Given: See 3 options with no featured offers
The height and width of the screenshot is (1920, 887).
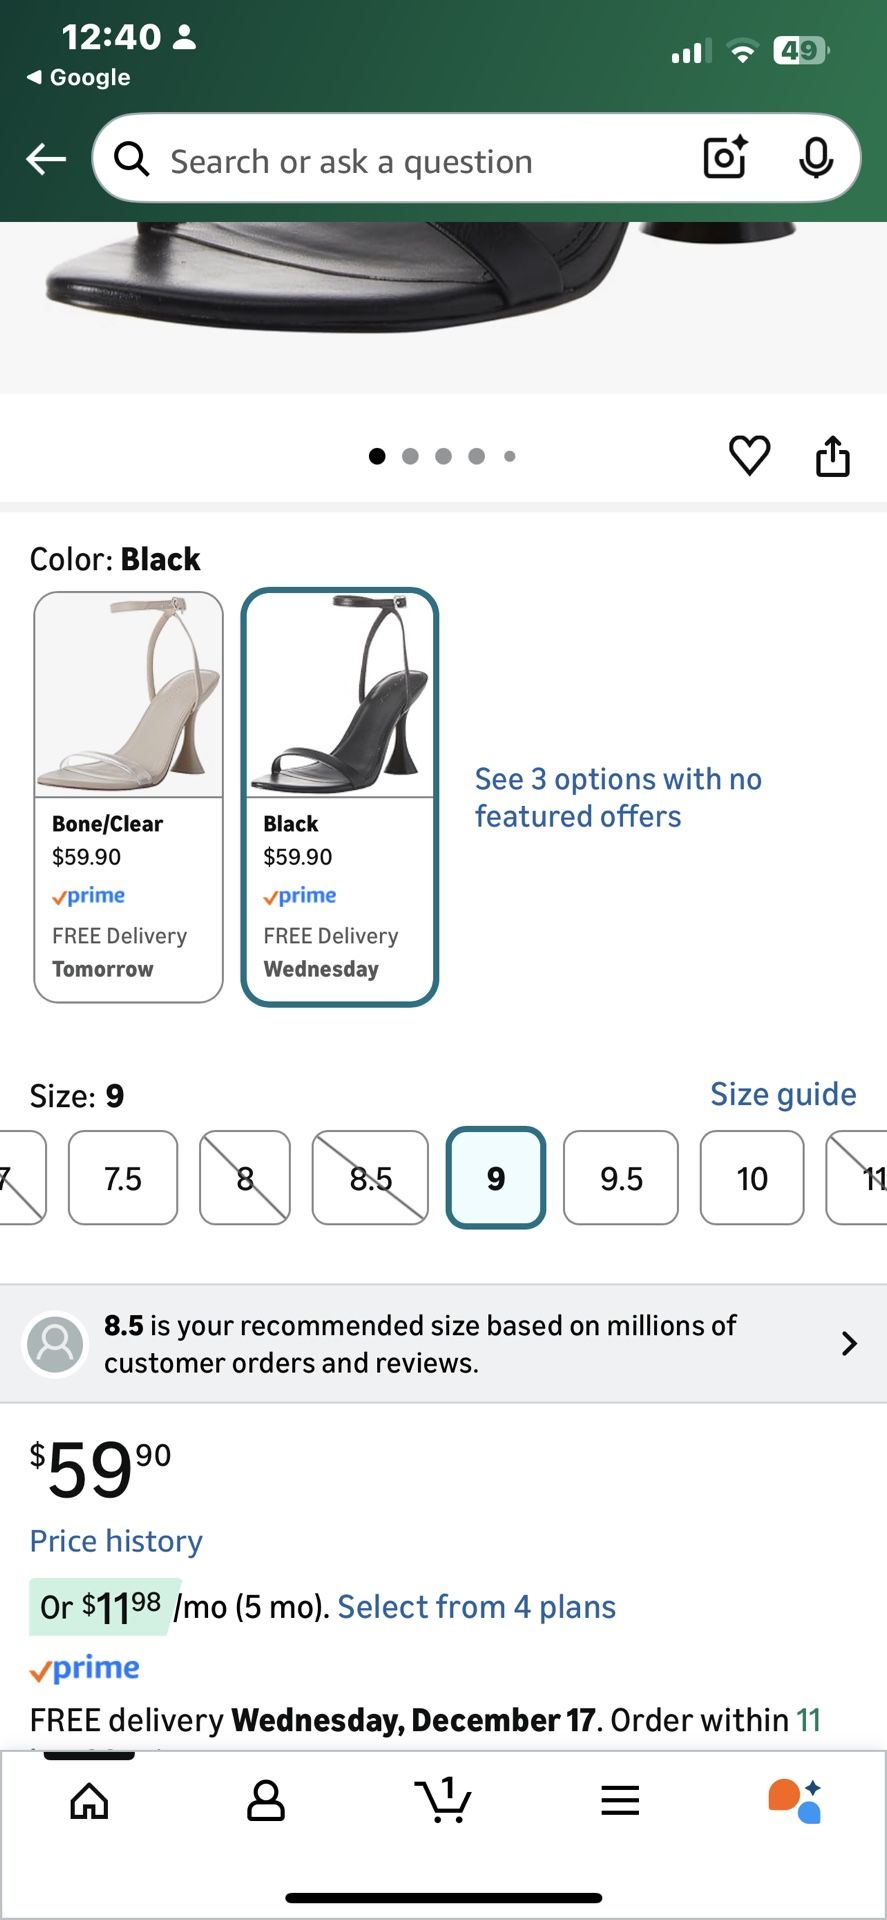Looking at the screenshot, I should [618, 797].
